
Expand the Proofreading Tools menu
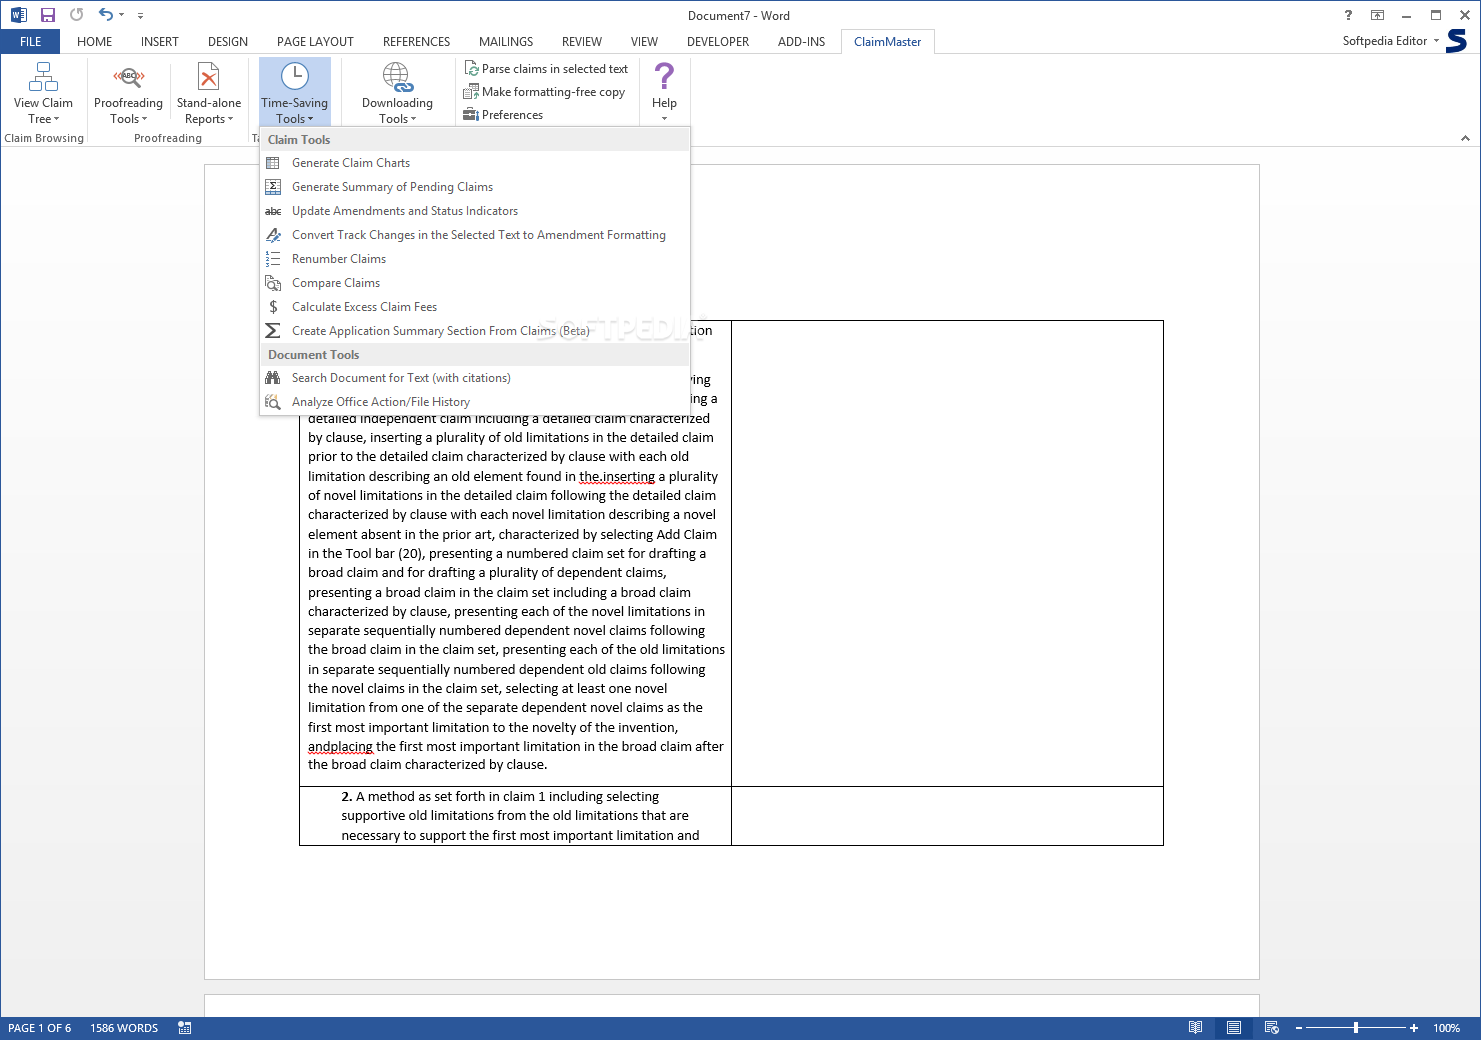point(128,92)
